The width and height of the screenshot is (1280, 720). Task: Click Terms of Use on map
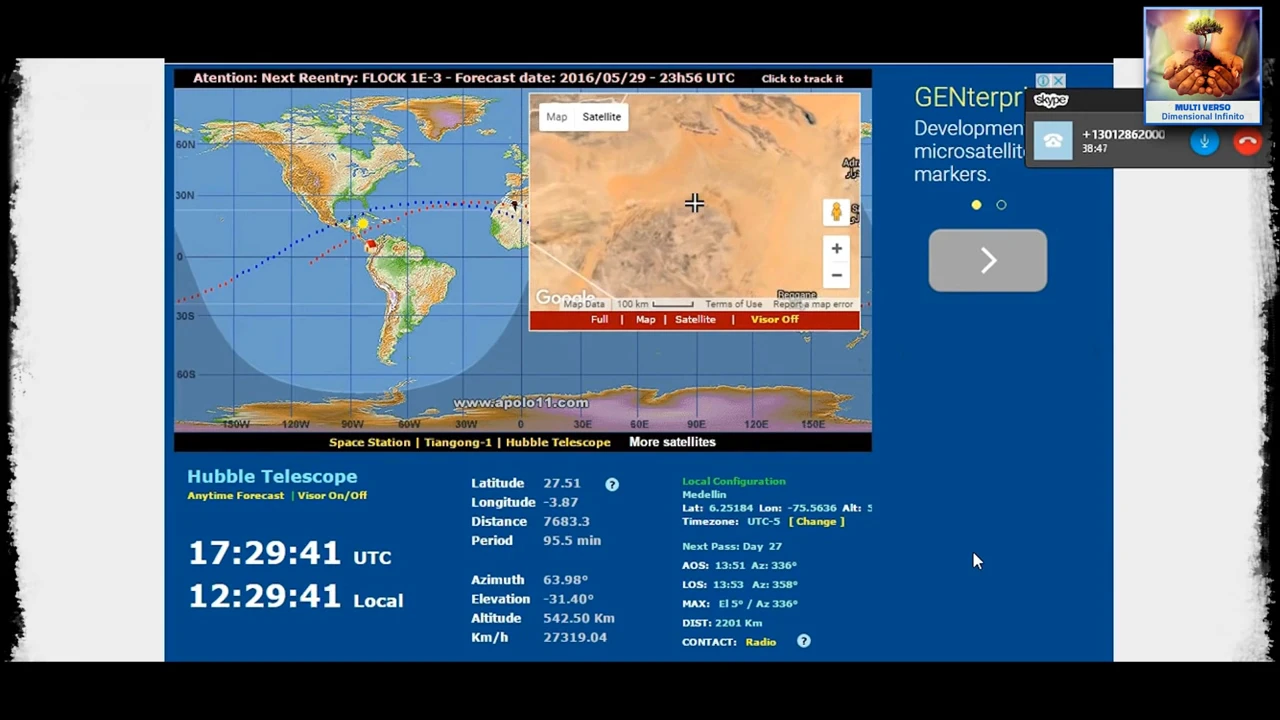pos(733,304)
